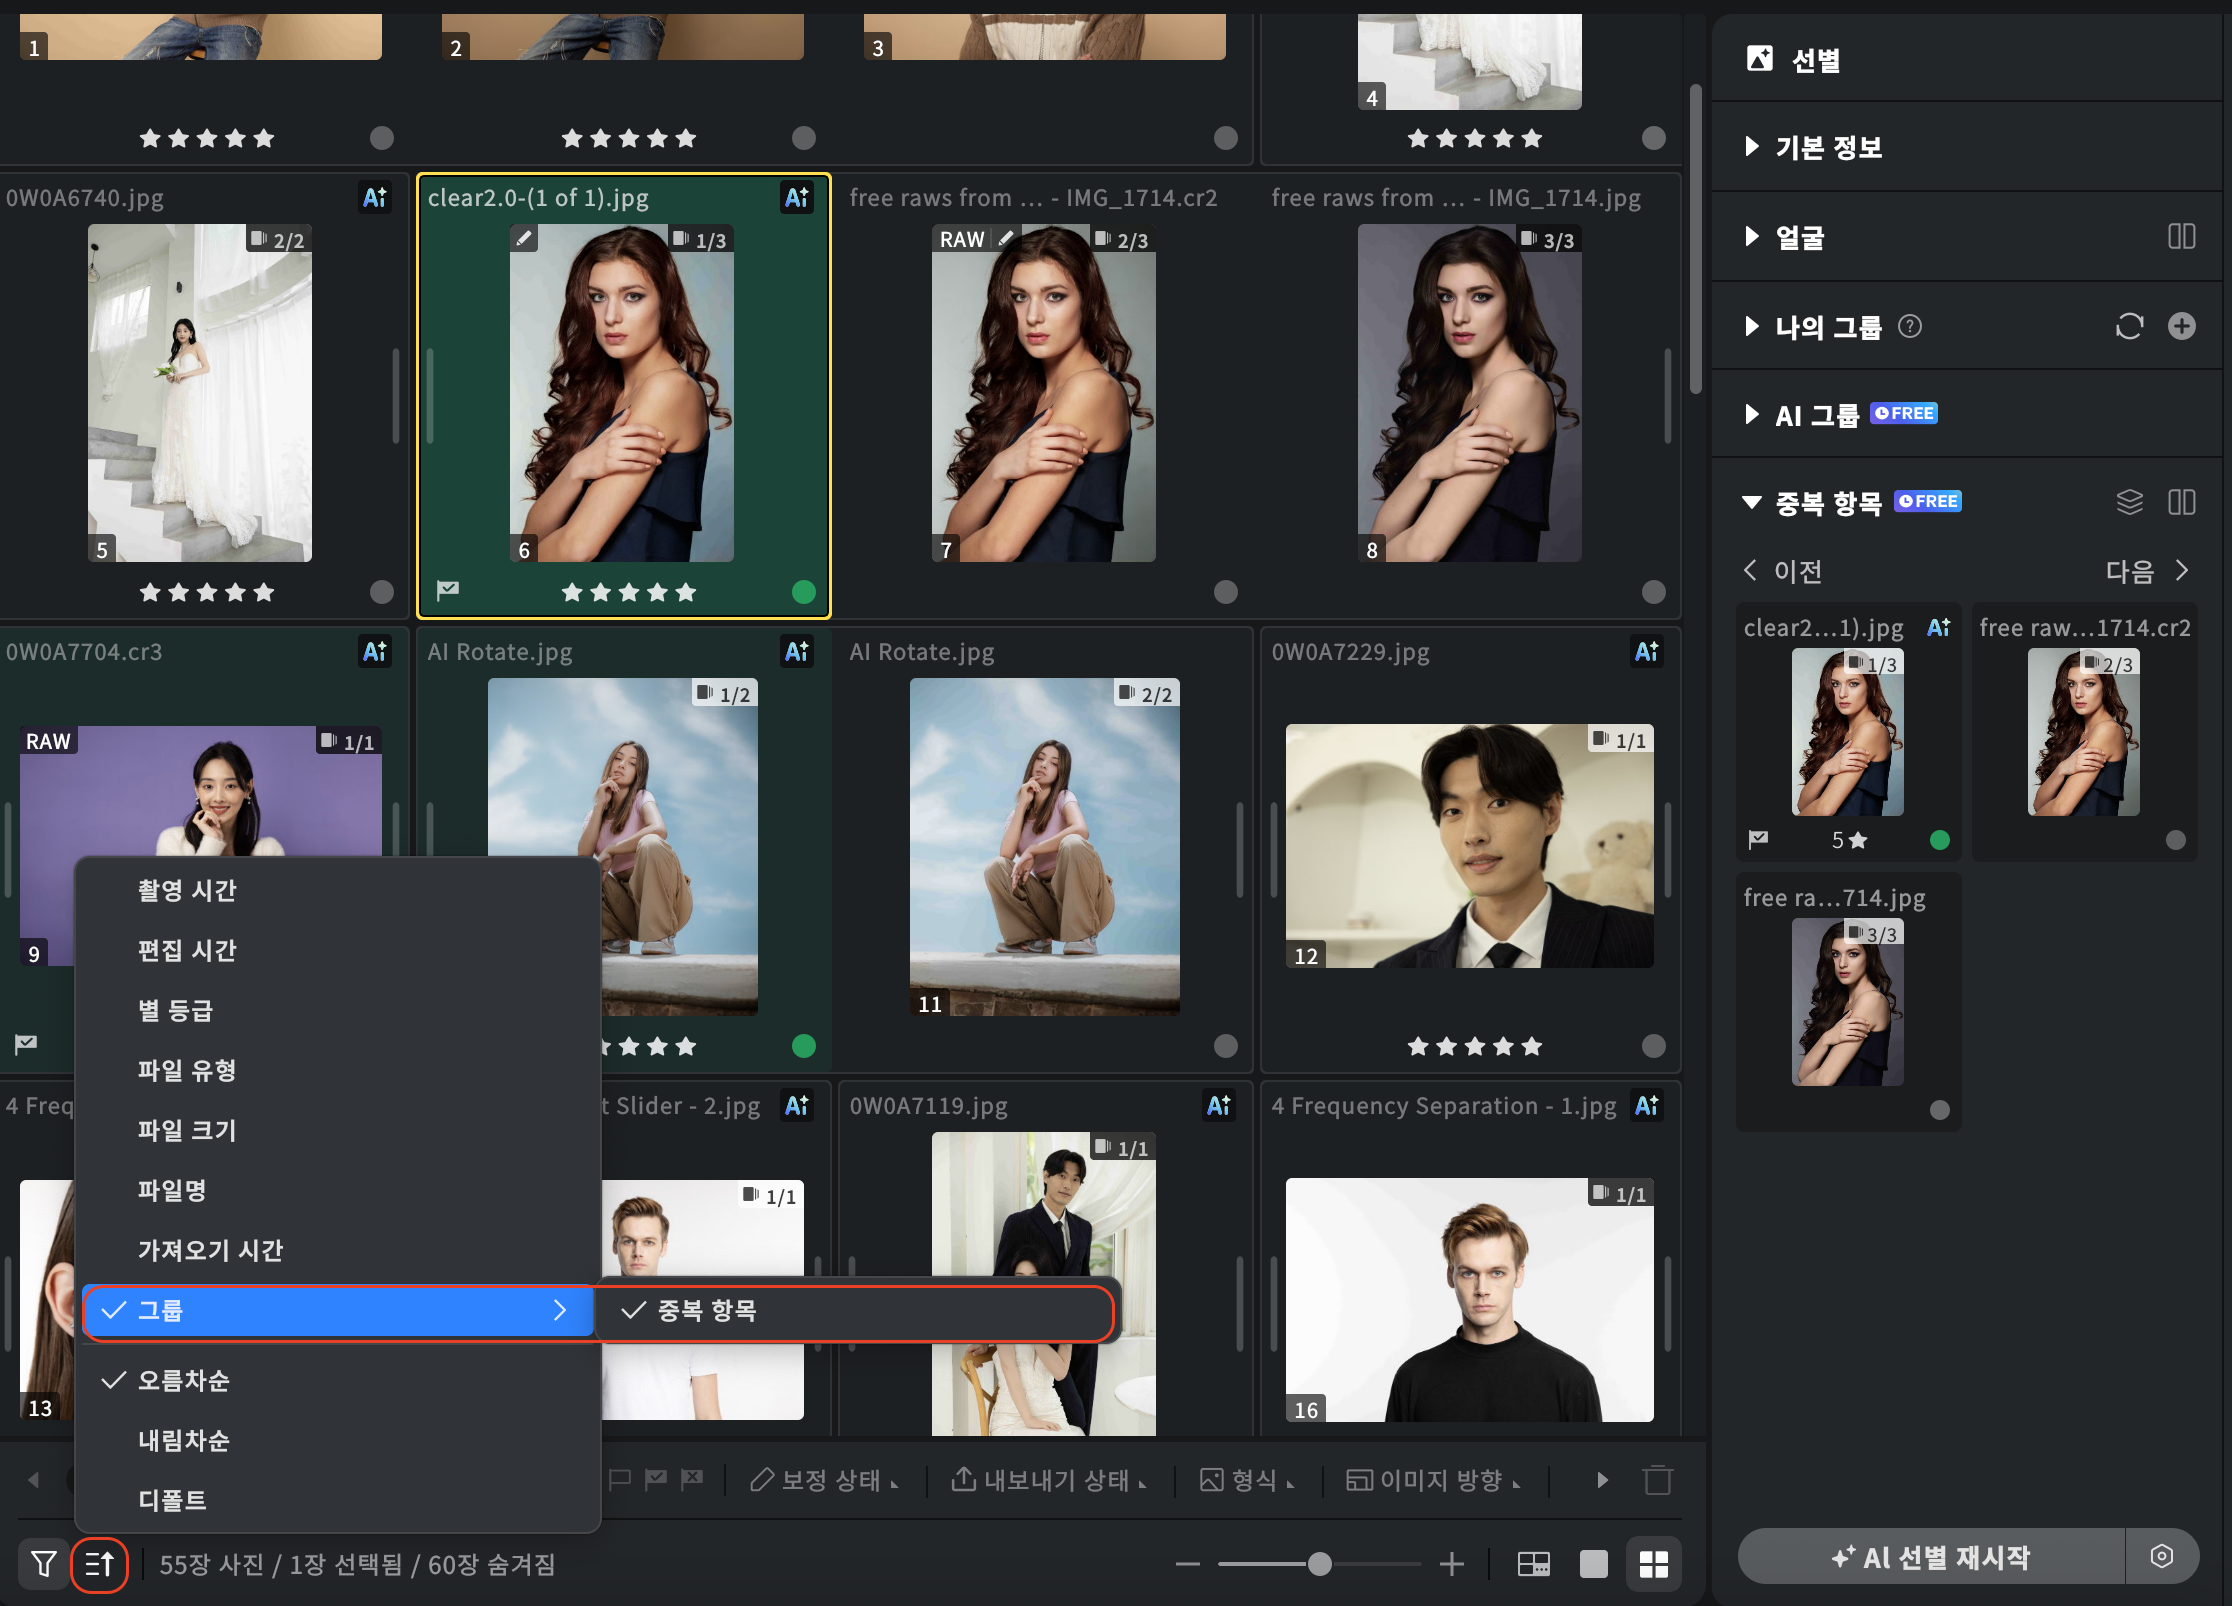This screenshot has height=1606, width=2232.
Task: Open the filter funnel icon
Action: click(43, 1563)
